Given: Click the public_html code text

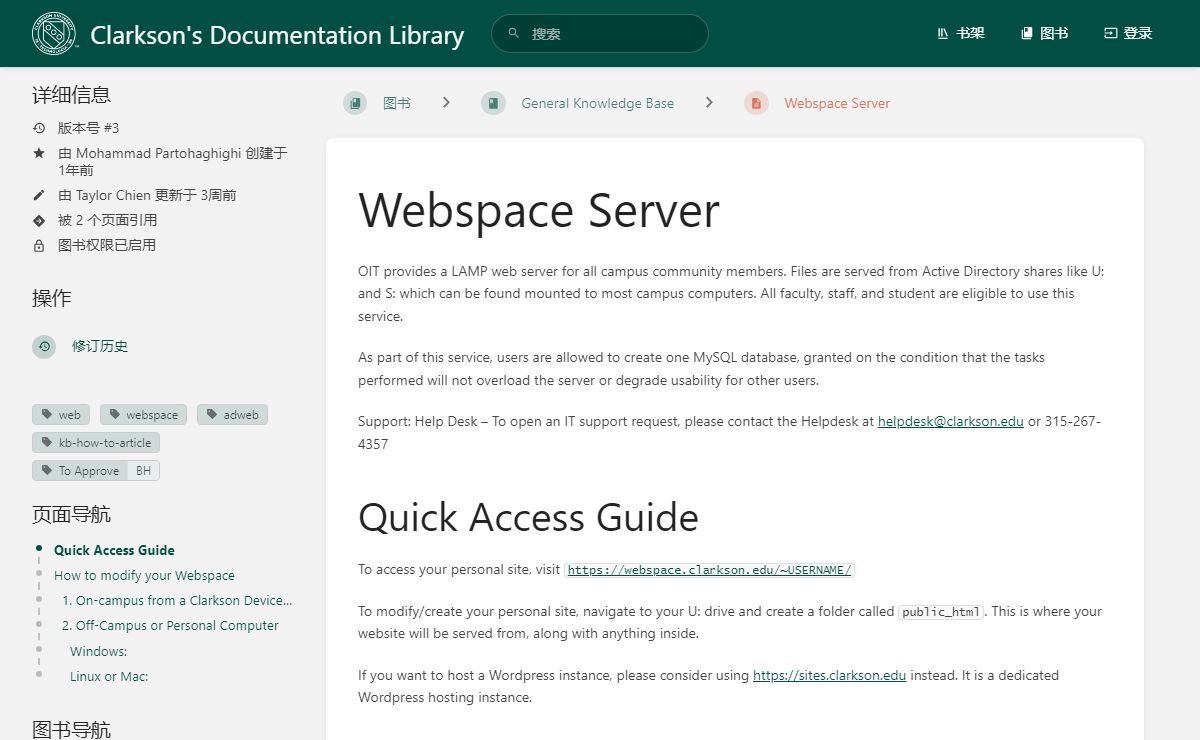Looking at the screenshot, I should point(941,612).
